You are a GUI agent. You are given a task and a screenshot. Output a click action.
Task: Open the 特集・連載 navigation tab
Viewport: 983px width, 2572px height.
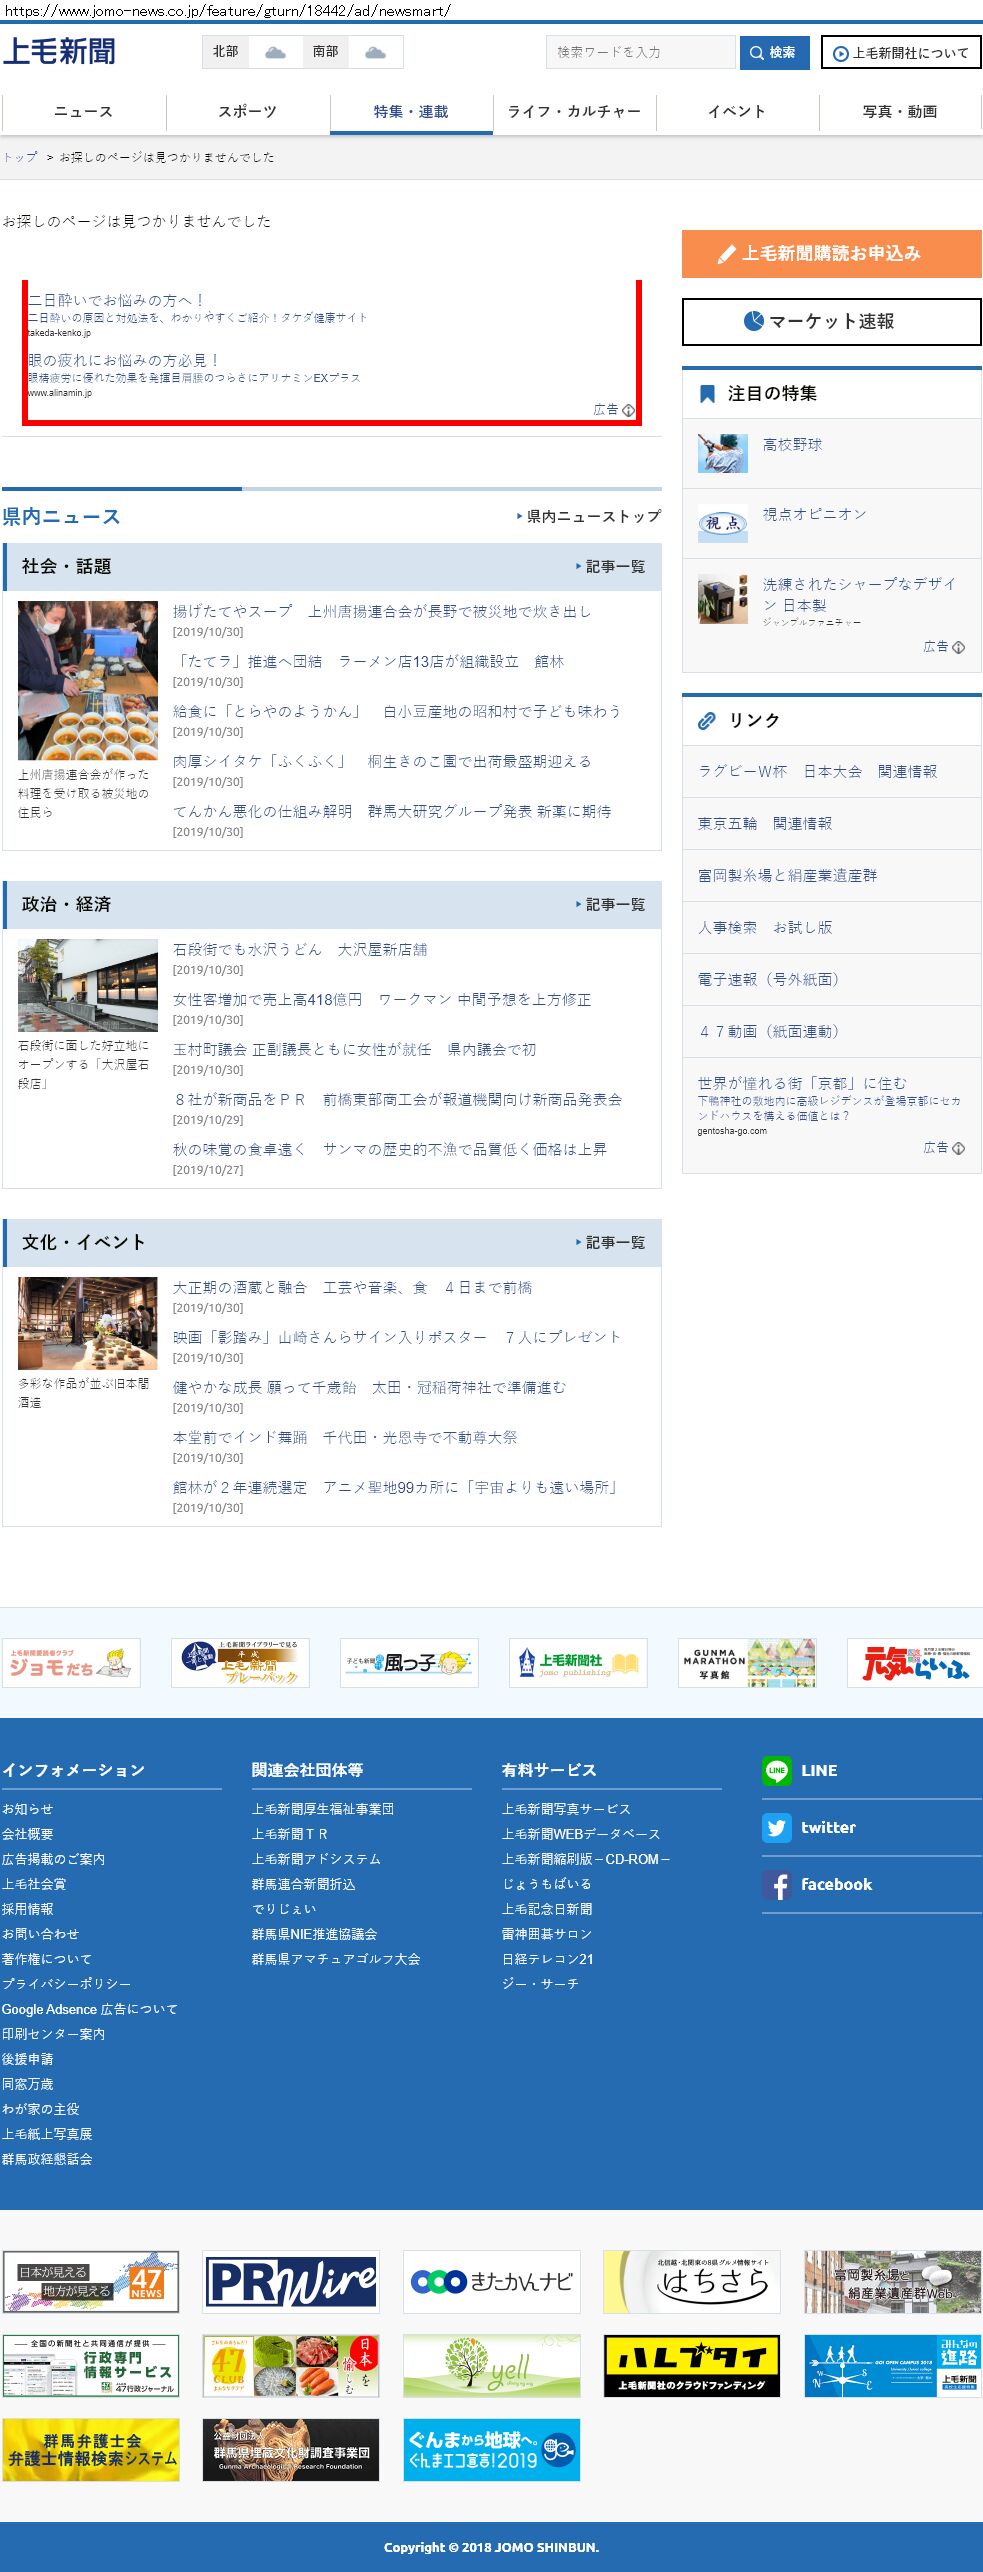click(x=411, y=112)
